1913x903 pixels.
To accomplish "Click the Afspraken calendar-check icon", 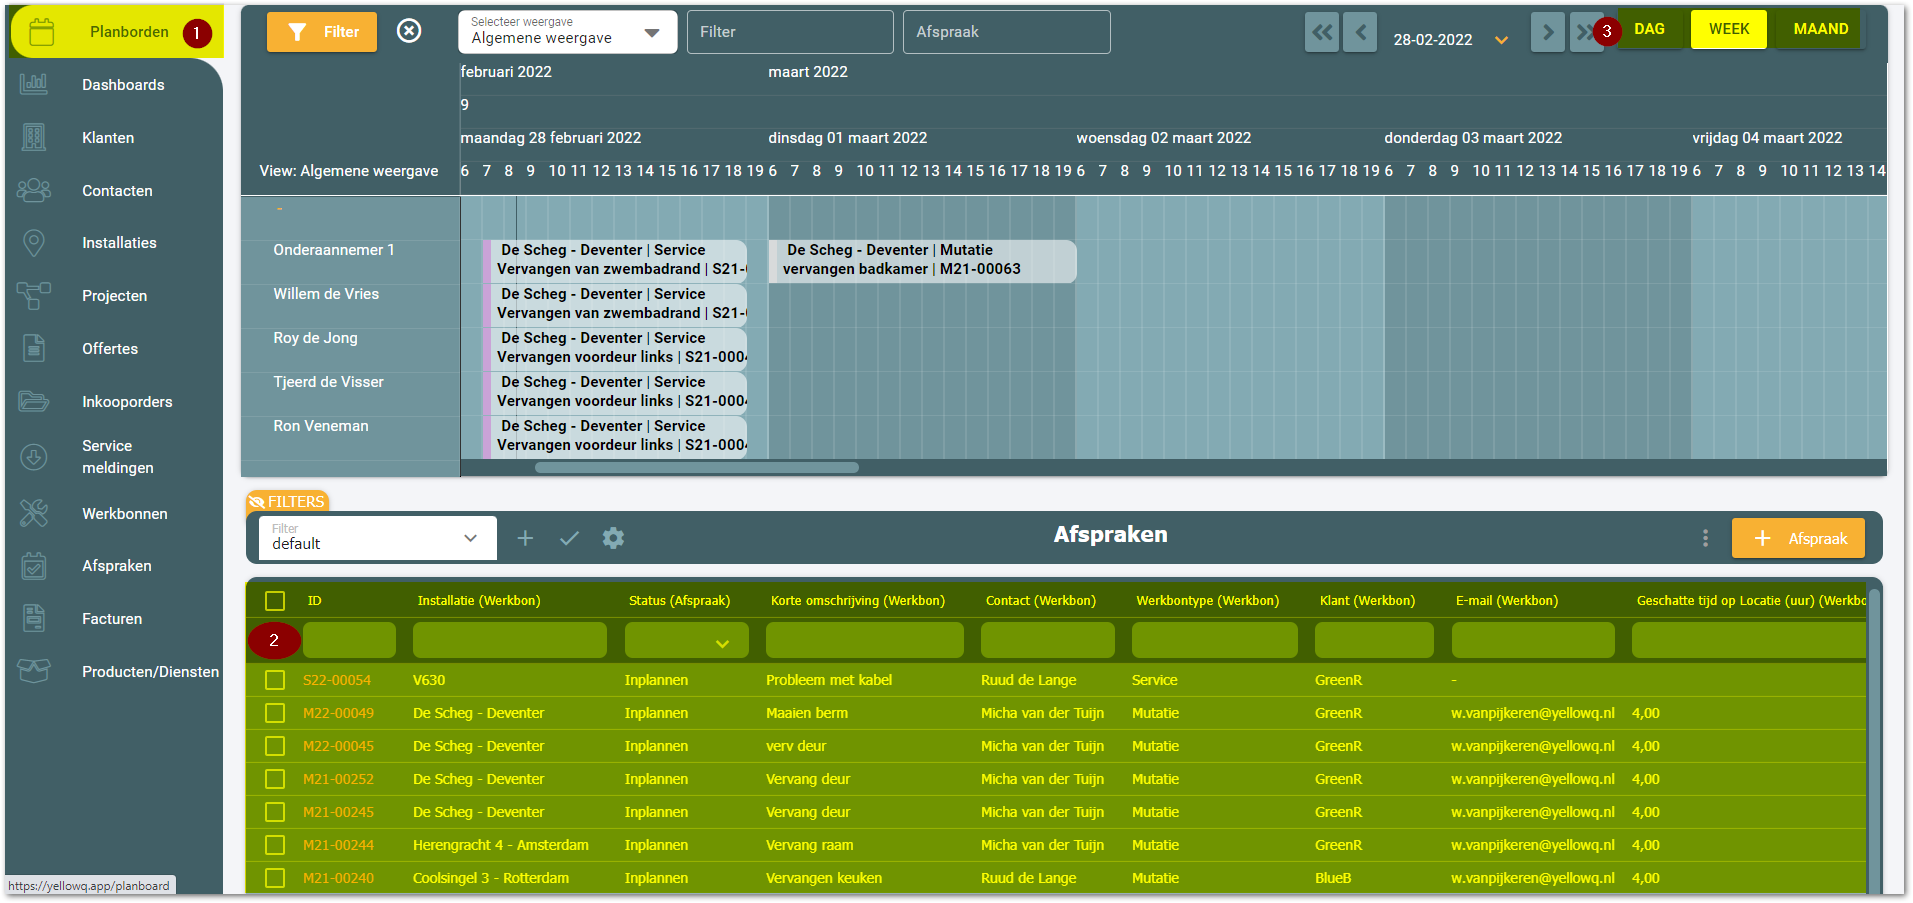I will pos(34,566).
